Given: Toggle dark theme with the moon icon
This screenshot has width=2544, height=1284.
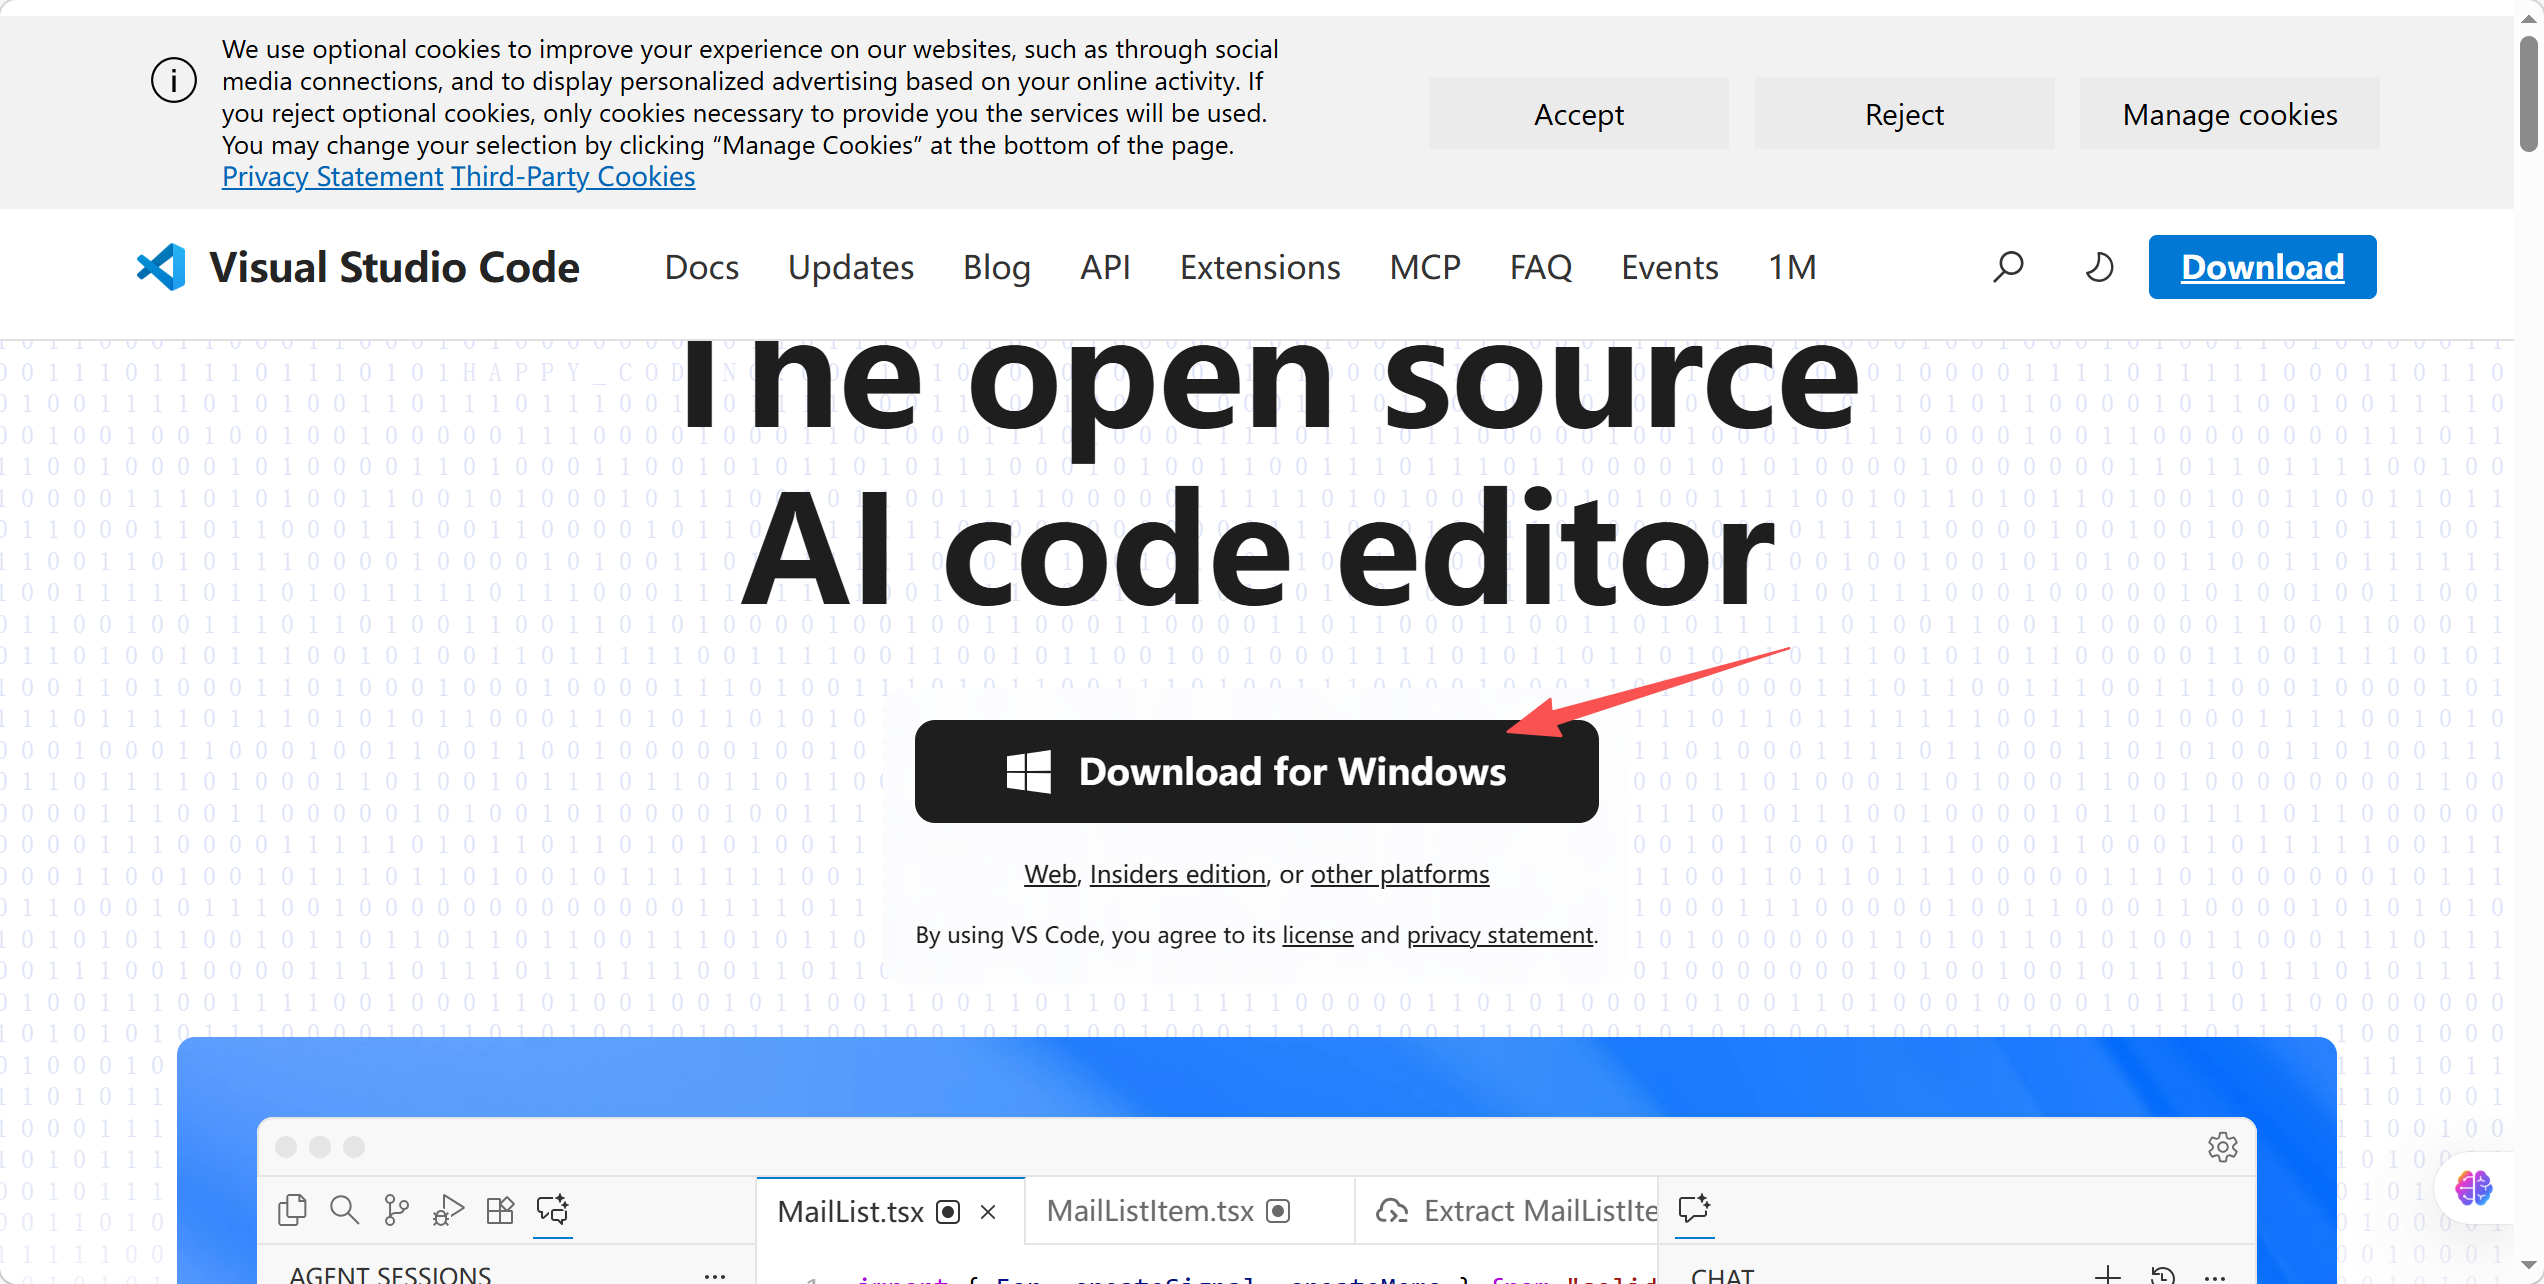Looking at the screenshot, I should tap(2099, 267).
